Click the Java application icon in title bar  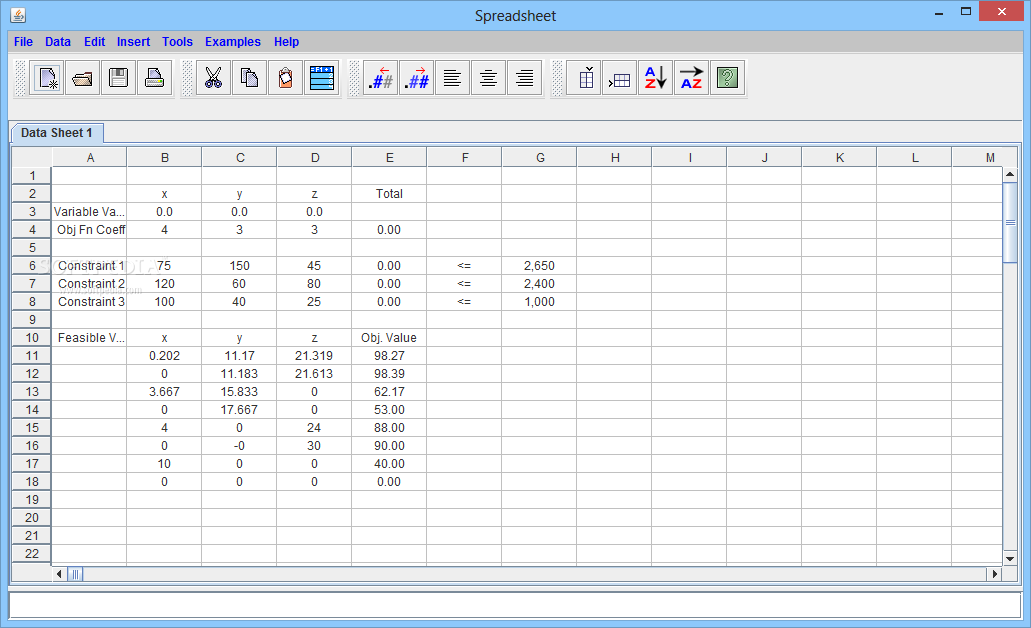18,15
